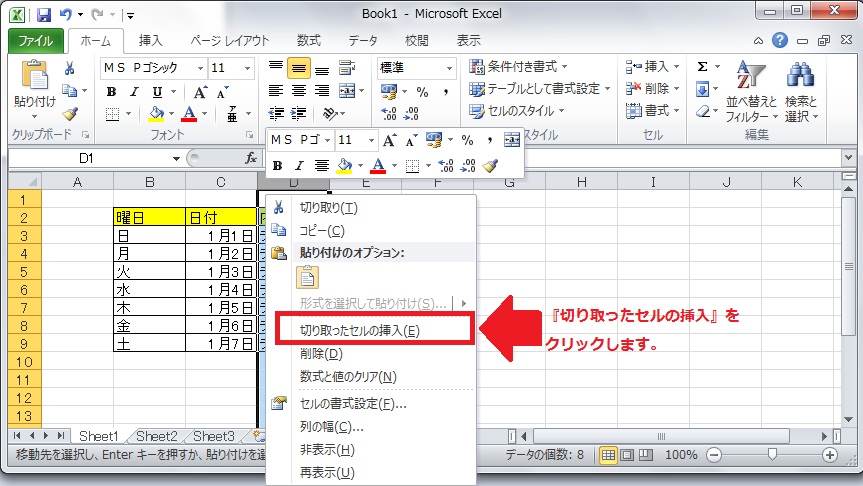The image size is (863, 486).
Task: Select the Format Painter brush in ribbon
Action: pyautogui.click(x=70, y=113)
